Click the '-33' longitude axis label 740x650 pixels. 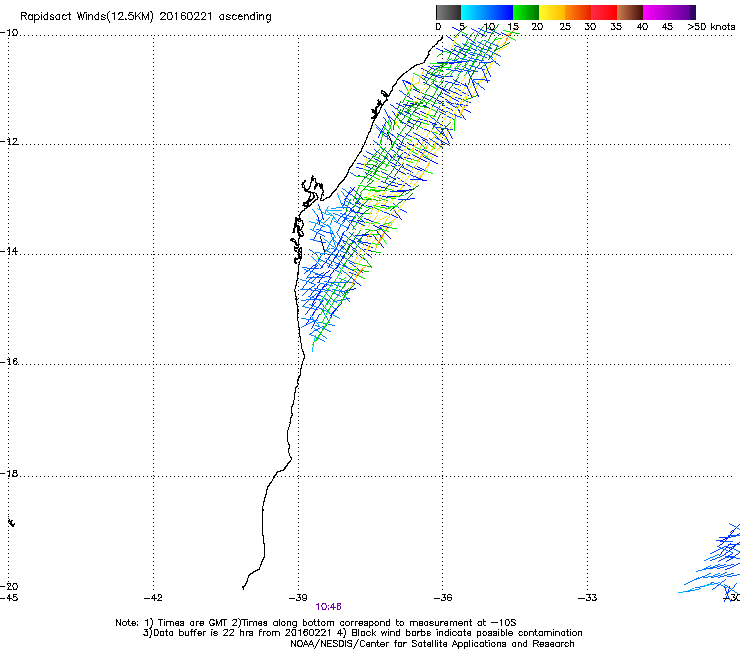[x=587, y=598]
